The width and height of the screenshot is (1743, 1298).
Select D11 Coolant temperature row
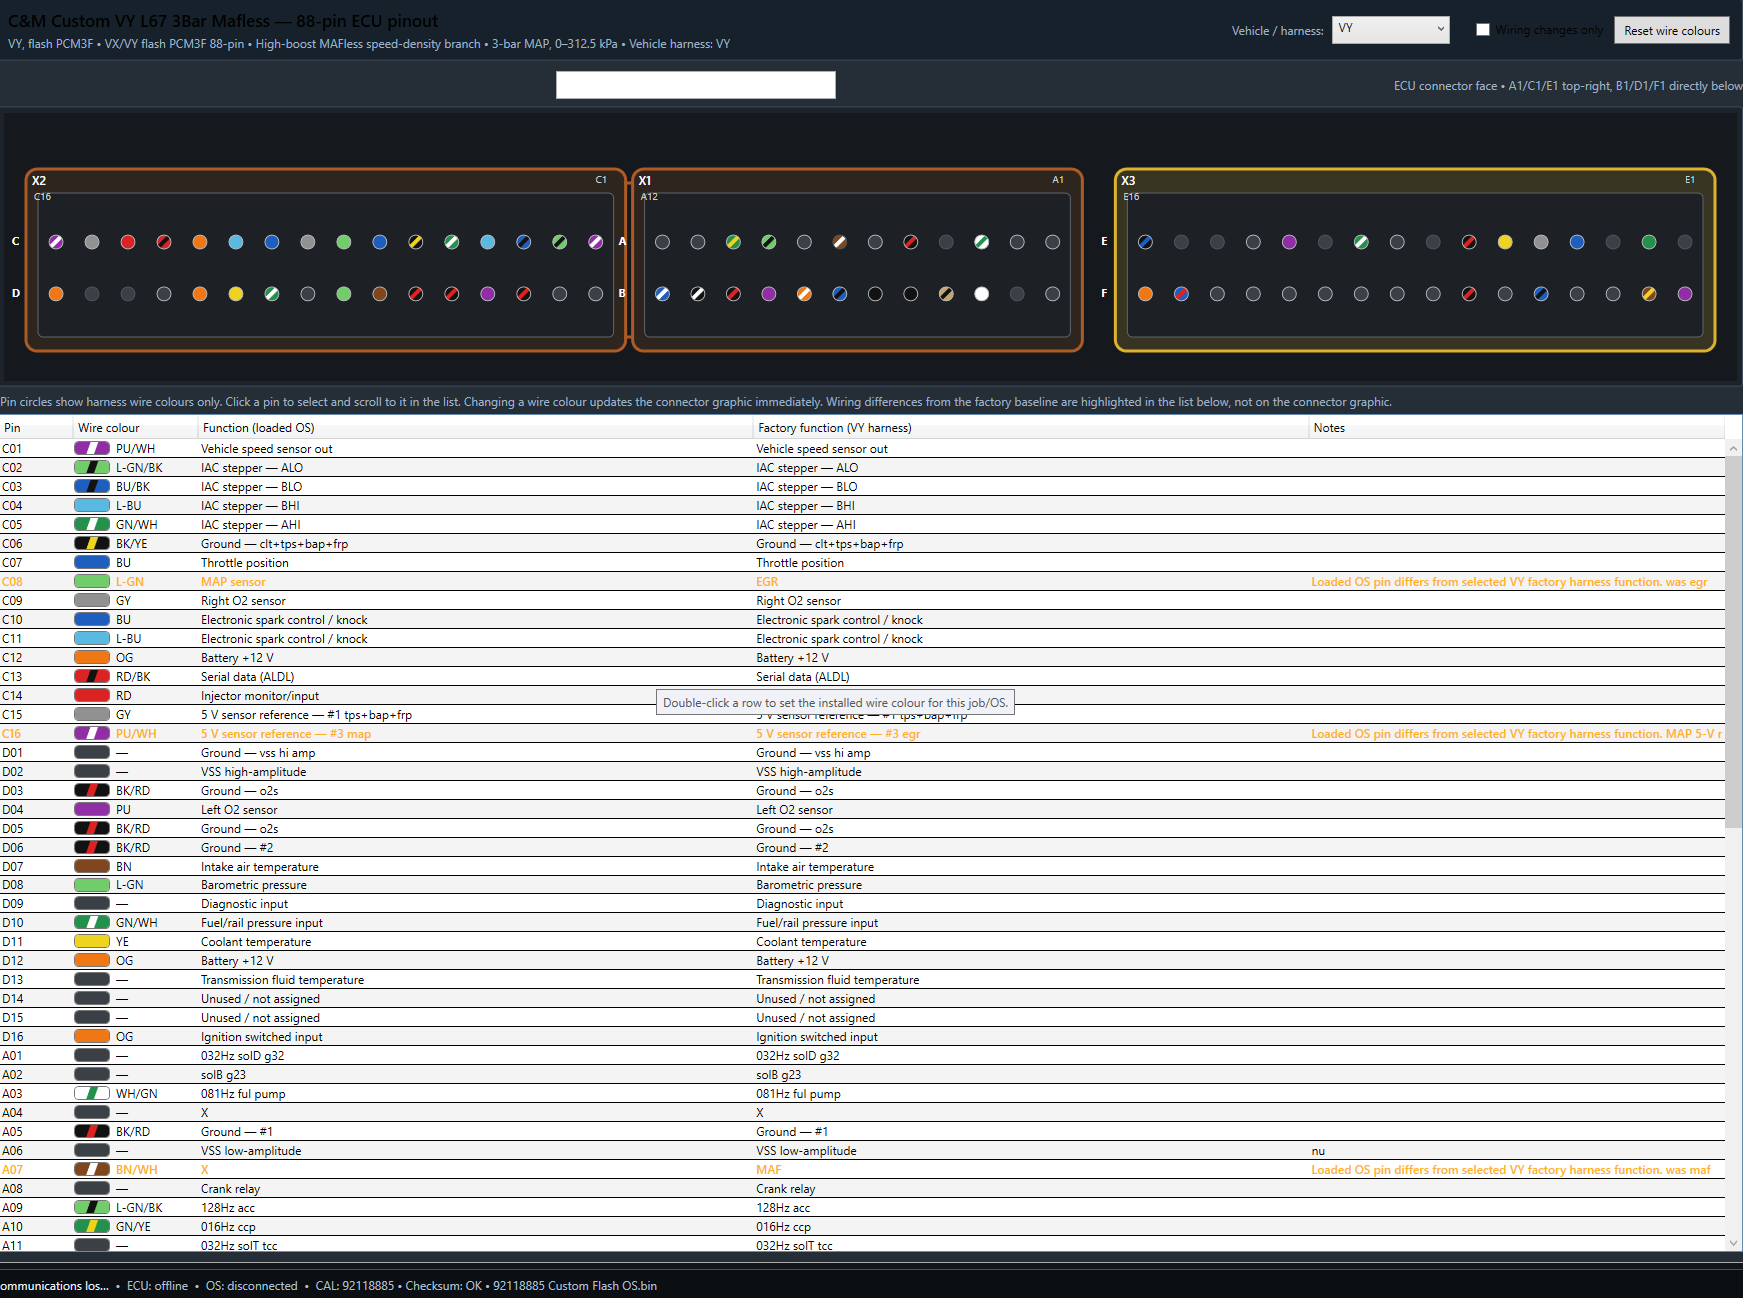(862, 942)
